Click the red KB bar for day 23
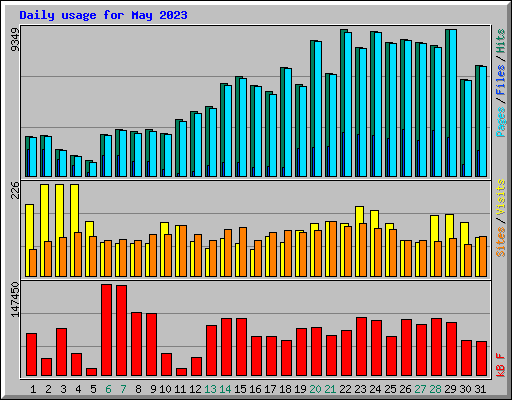The width and height of the screenshot is (512, 400). tap(361, 347)
